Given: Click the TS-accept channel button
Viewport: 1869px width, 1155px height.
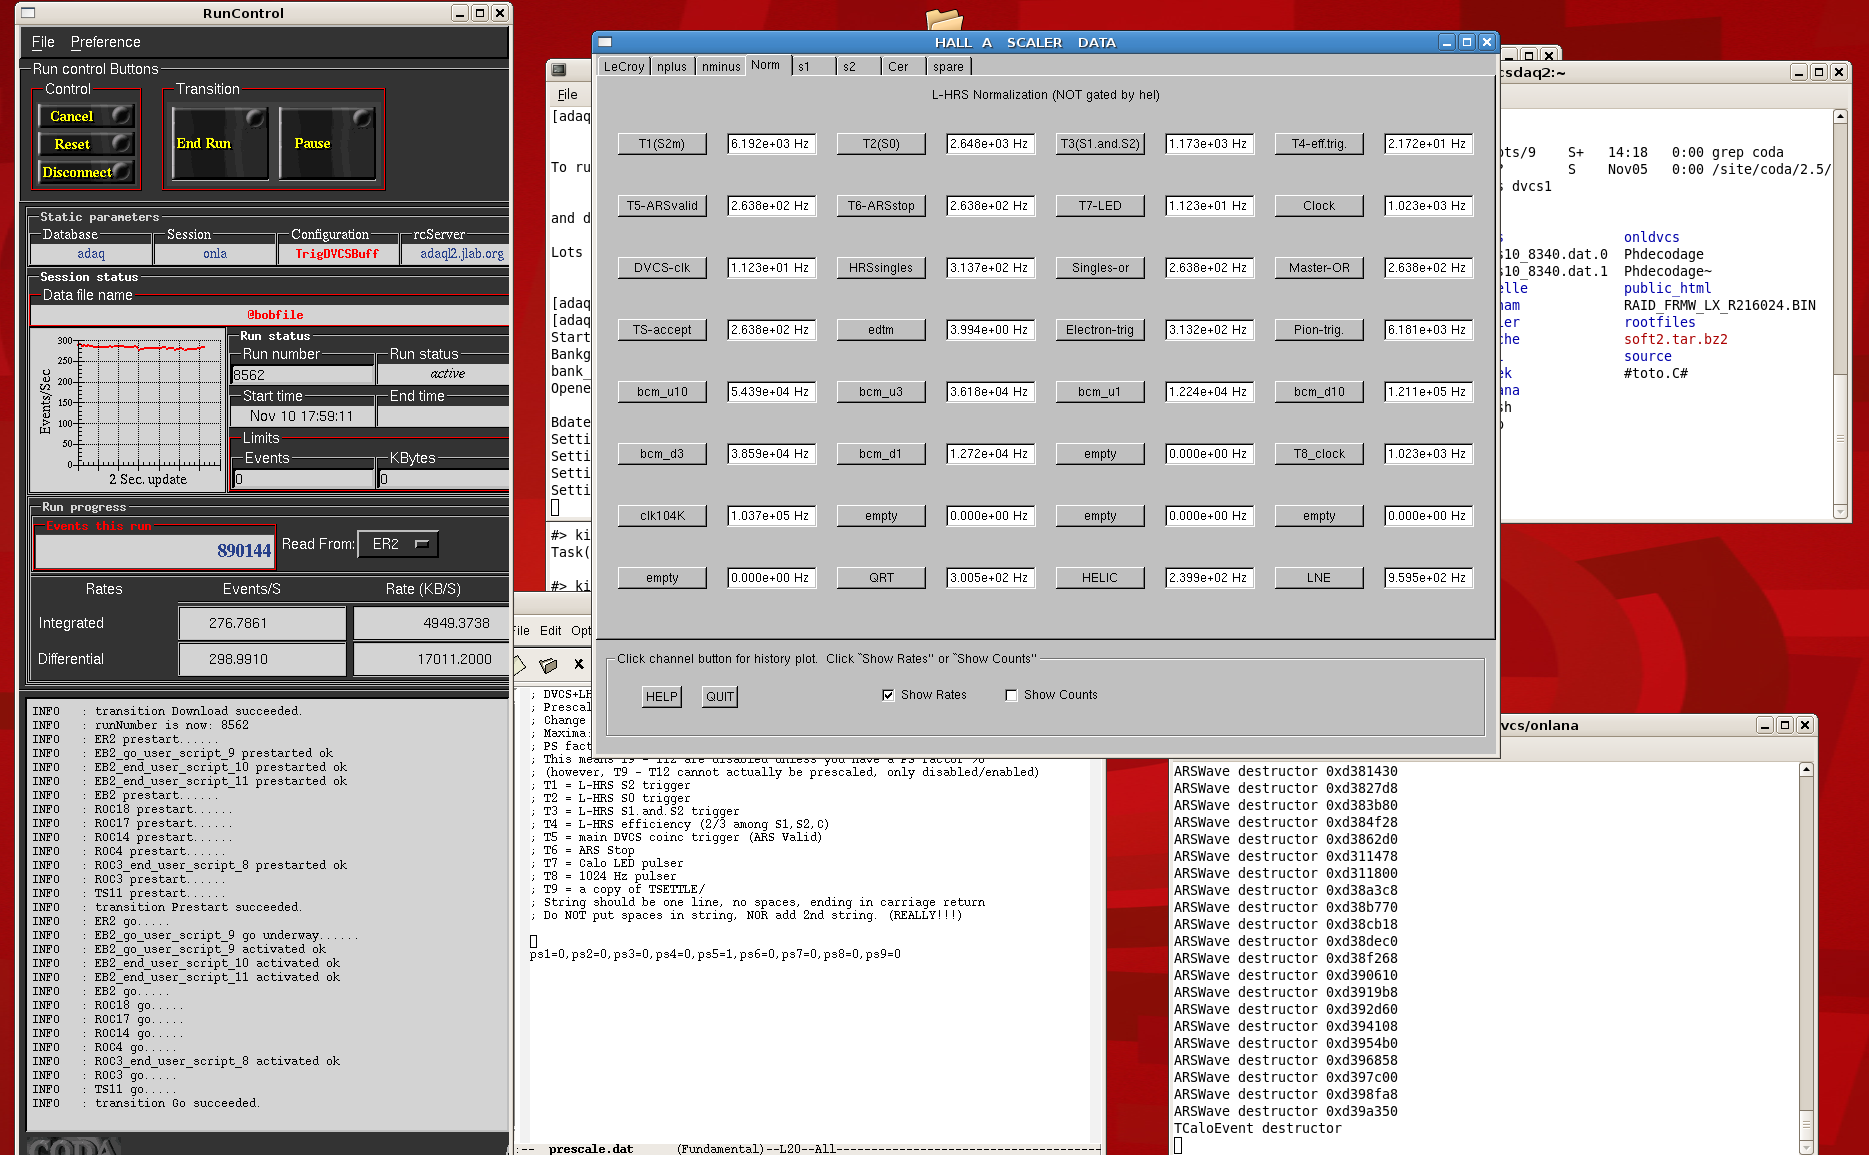Looking at the screenshot, I should [x=662, y=330].
